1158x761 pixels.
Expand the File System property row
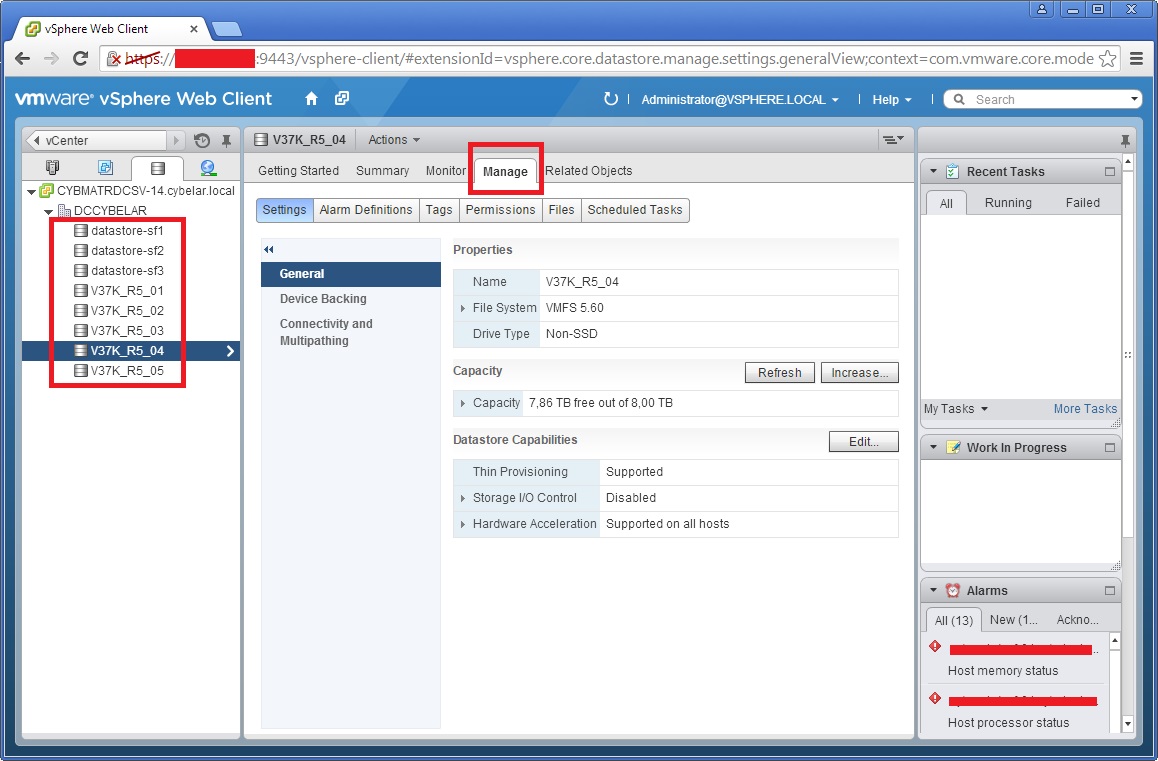pos(462,308)
